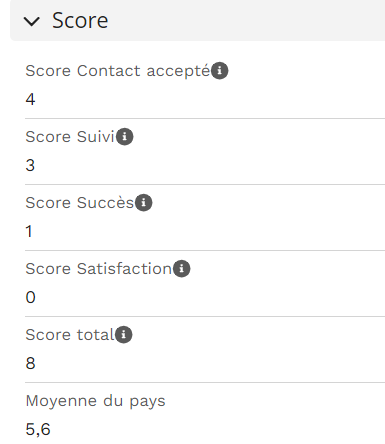385x444 pixels.
Task: Collapse the Score section chevron
Action: click(x=32, y=21)
